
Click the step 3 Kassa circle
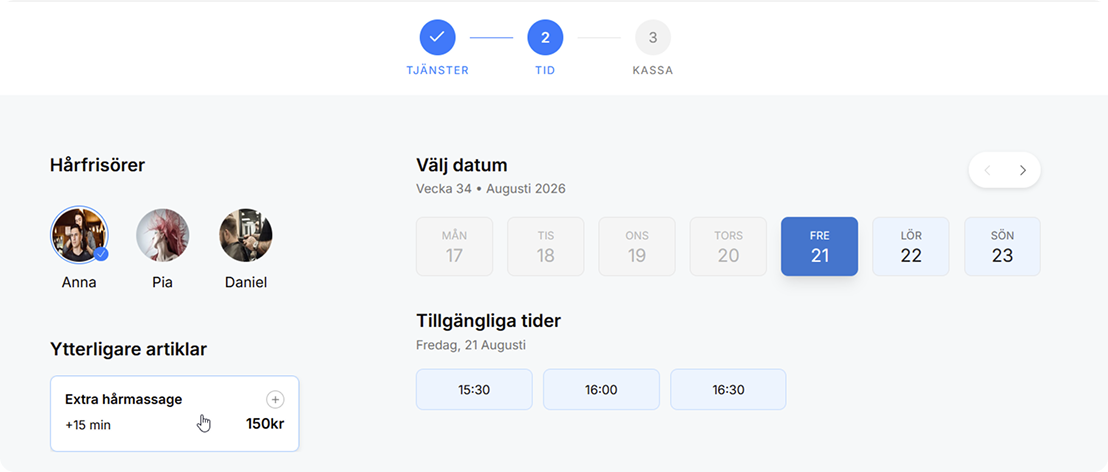pyautogui.click(x=653, y=37)
